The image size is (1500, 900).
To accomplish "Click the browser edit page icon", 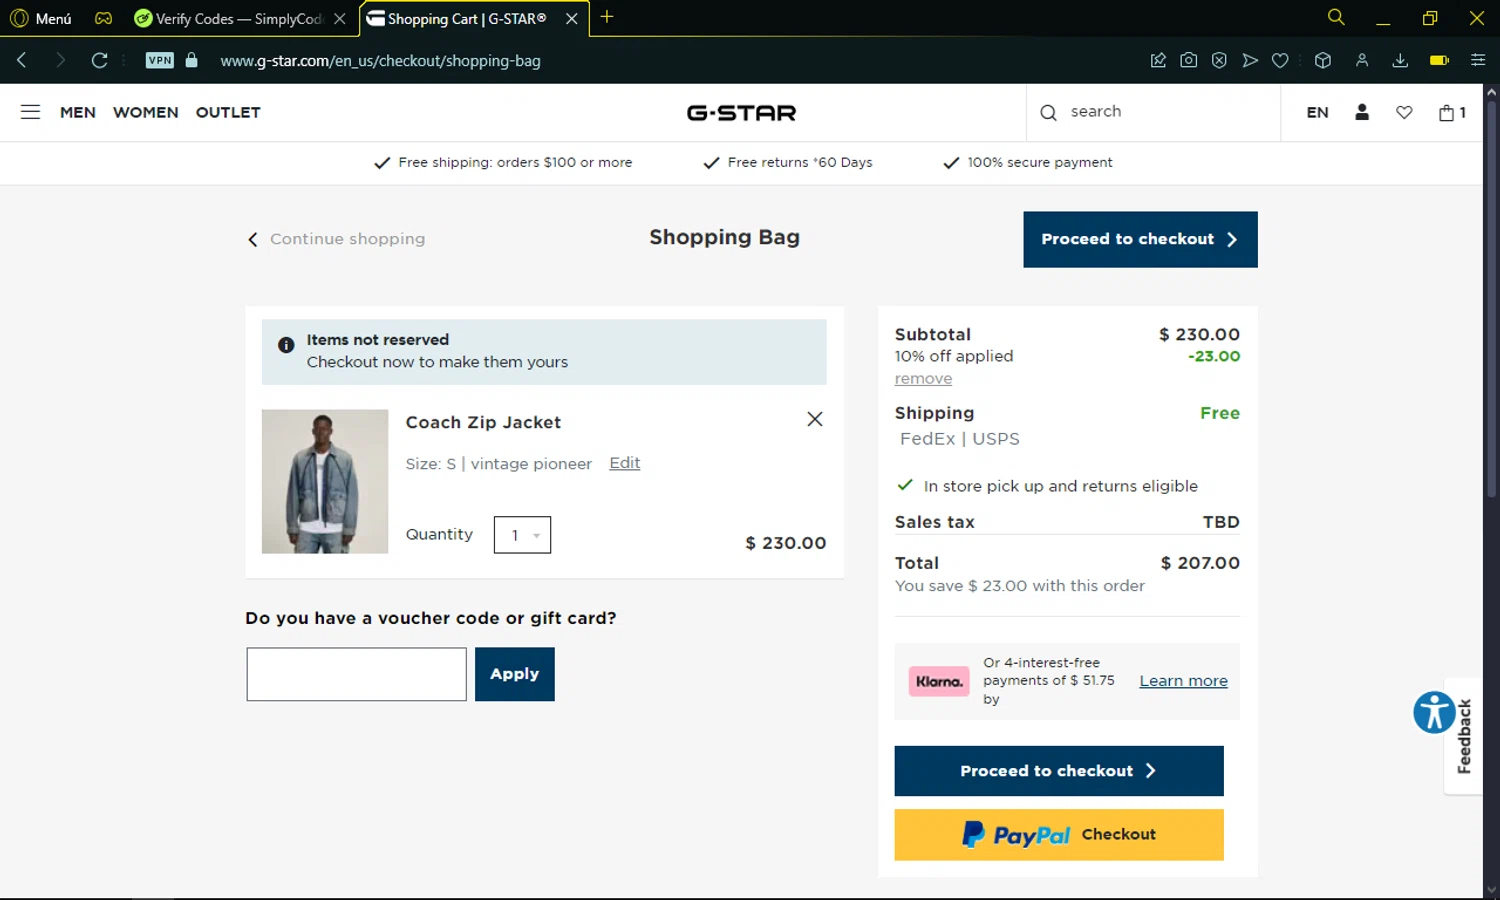I will [x=1158, y=60].
